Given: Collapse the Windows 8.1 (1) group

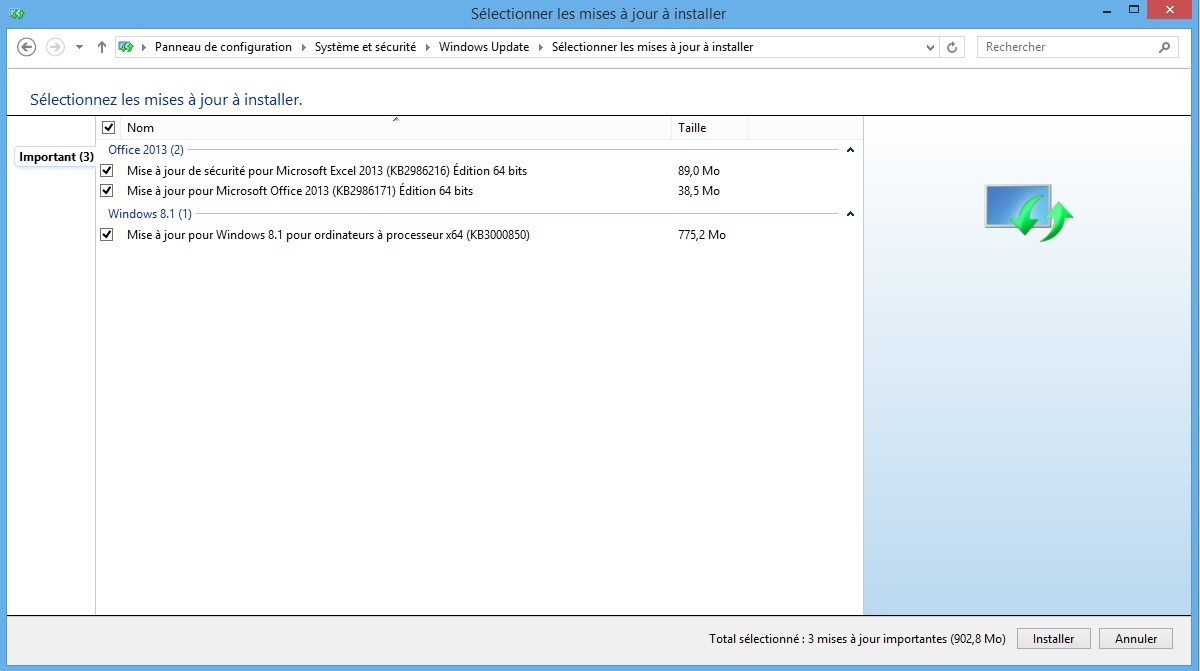Looking at the screenshot, I should (850, 214).
